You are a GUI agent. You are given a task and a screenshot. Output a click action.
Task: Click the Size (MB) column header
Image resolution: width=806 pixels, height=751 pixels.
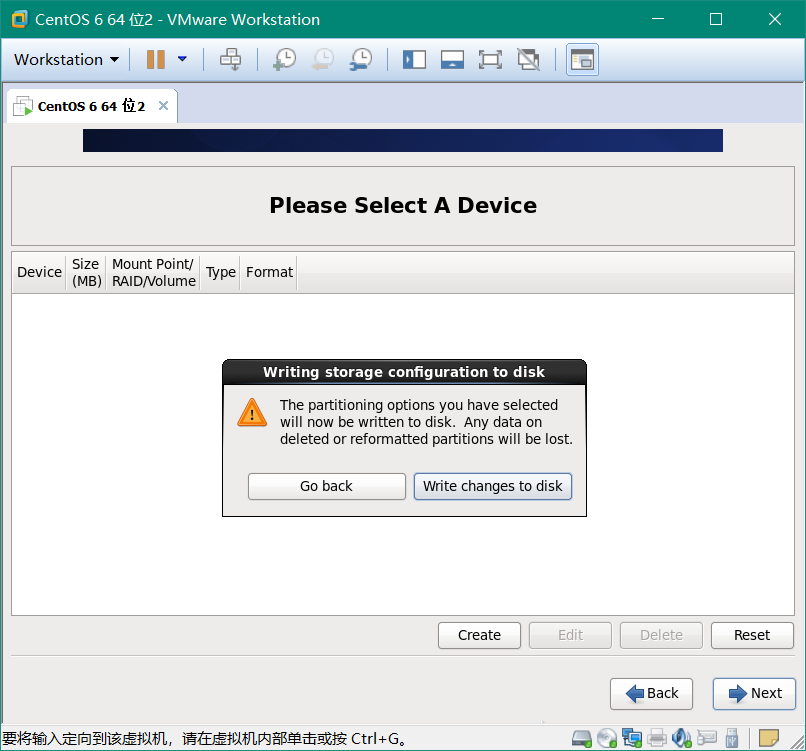coord(86,272)
